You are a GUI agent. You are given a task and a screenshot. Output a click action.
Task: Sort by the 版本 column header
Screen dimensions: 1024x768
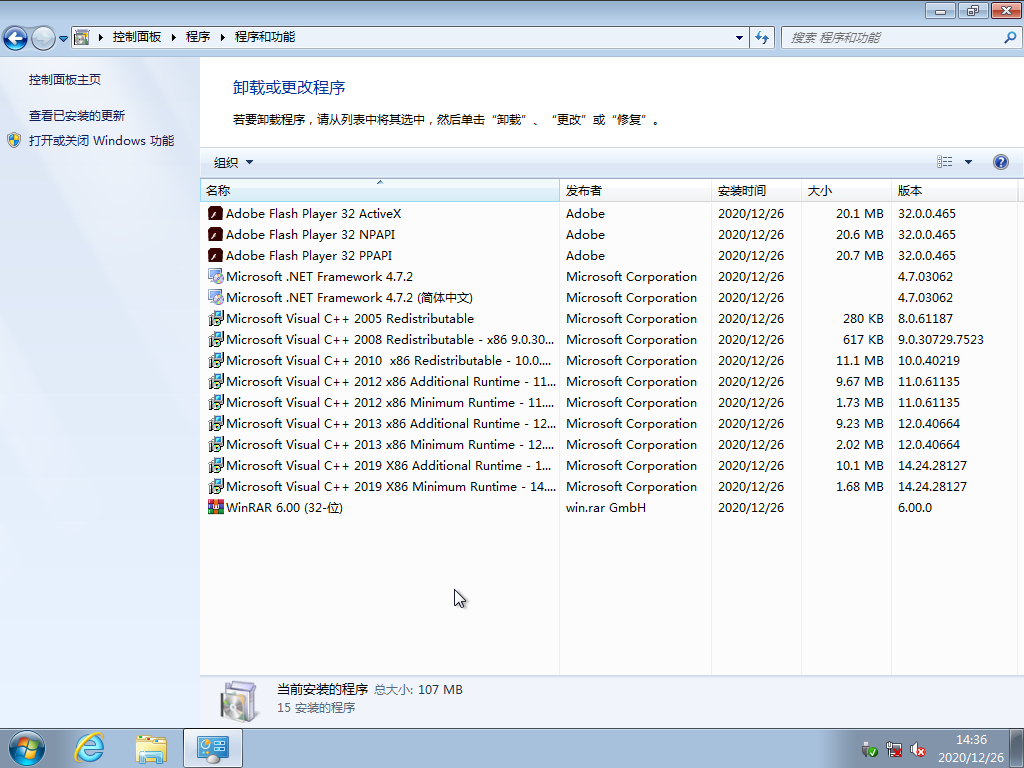click(955, 191)
